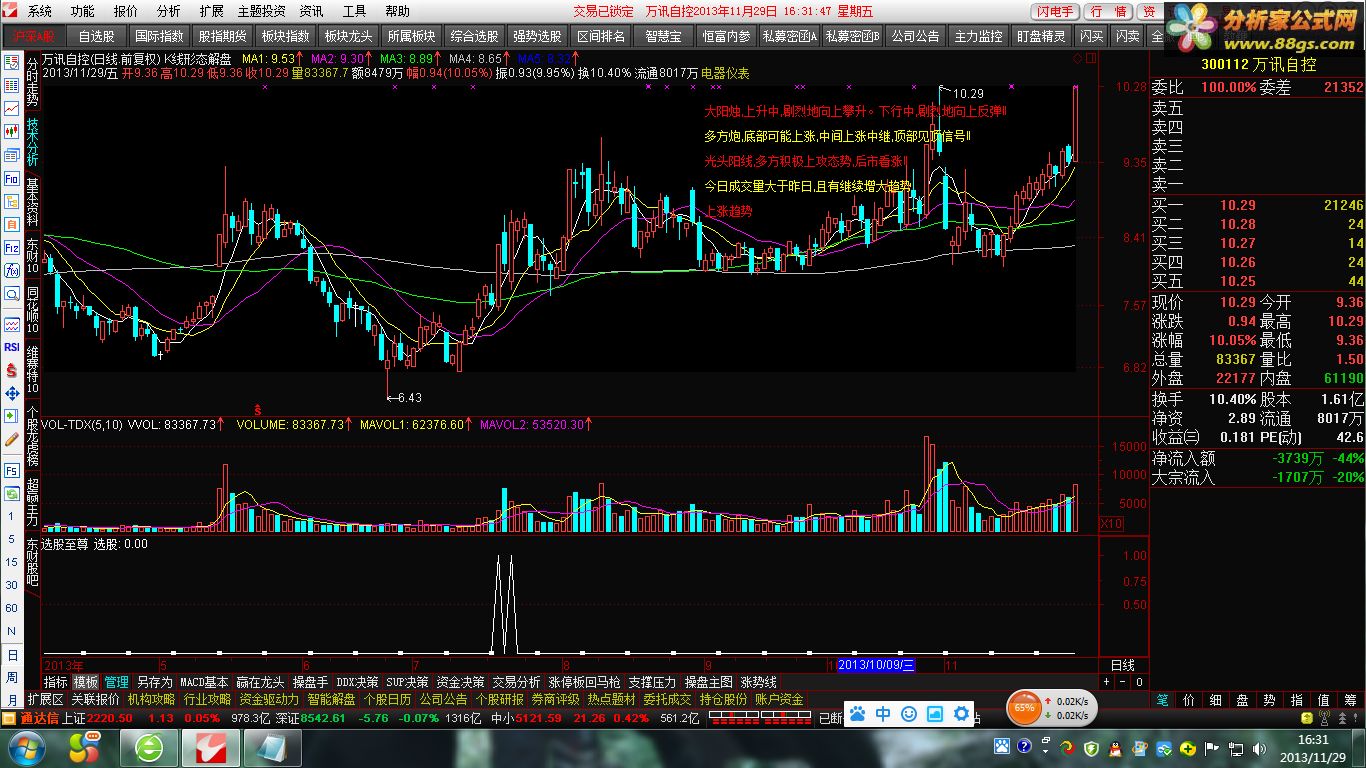1366x768 pixels.
Task: Click the minus zoom button beside 日线
Action: pyautogui.click(x=1121, y=682)
